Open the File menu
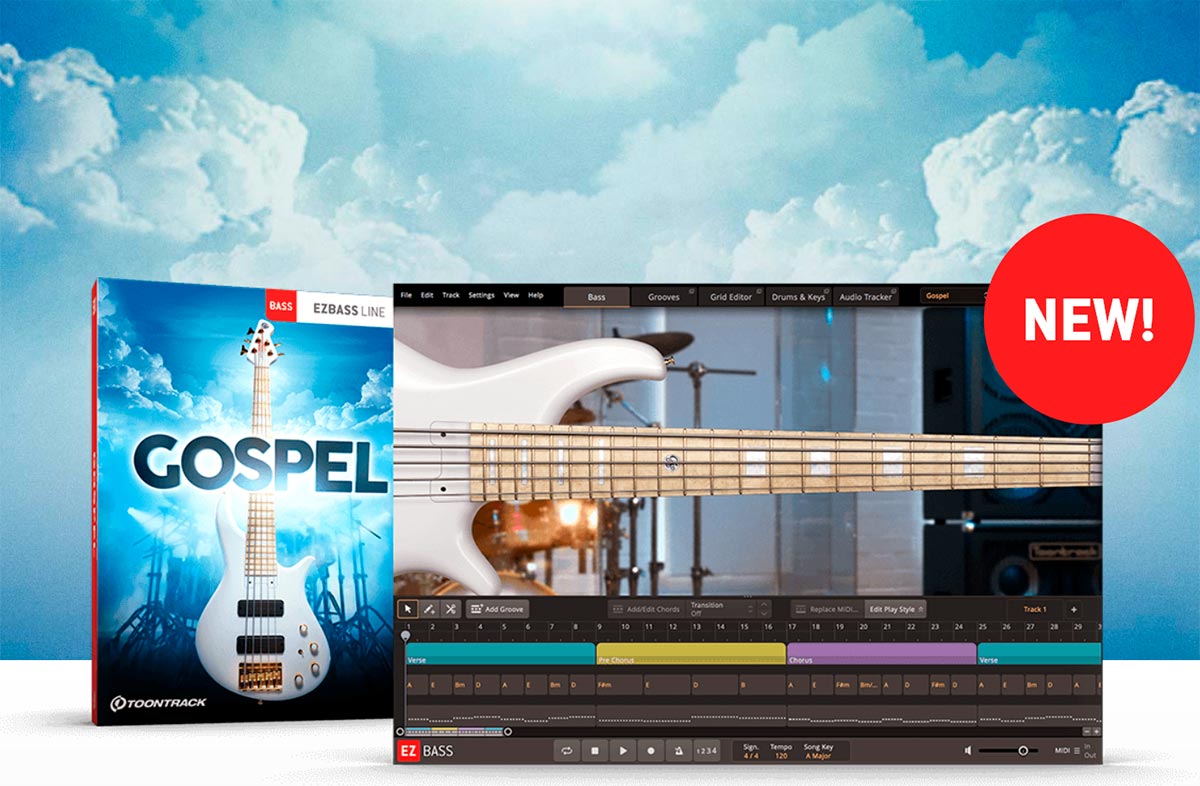The image size is (1200, 786). click(x=406, y=296)
